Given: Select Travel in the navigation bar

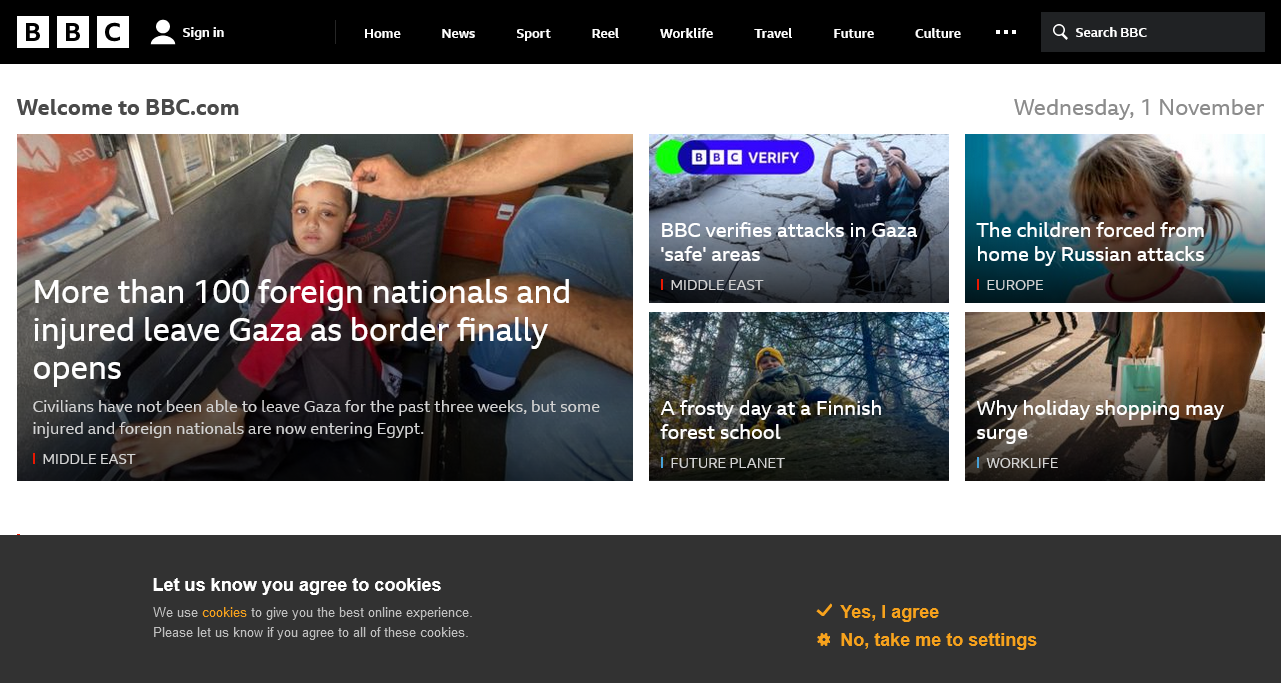Looking at the screenshot, I should point(773,33).
